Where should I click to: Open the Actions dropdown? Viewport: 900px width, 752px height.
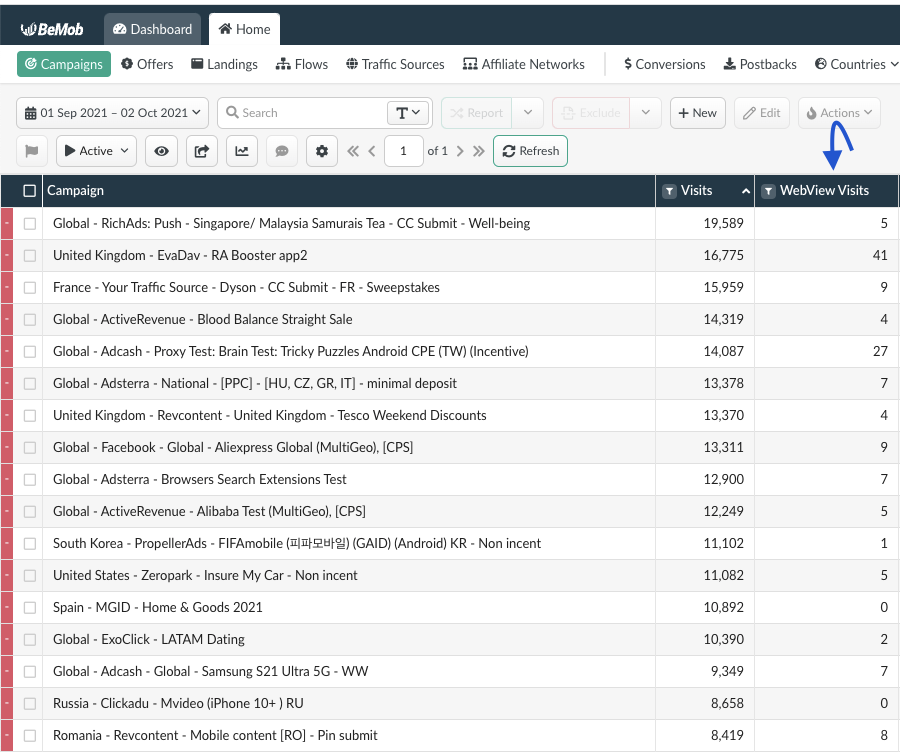pos(839,113)
